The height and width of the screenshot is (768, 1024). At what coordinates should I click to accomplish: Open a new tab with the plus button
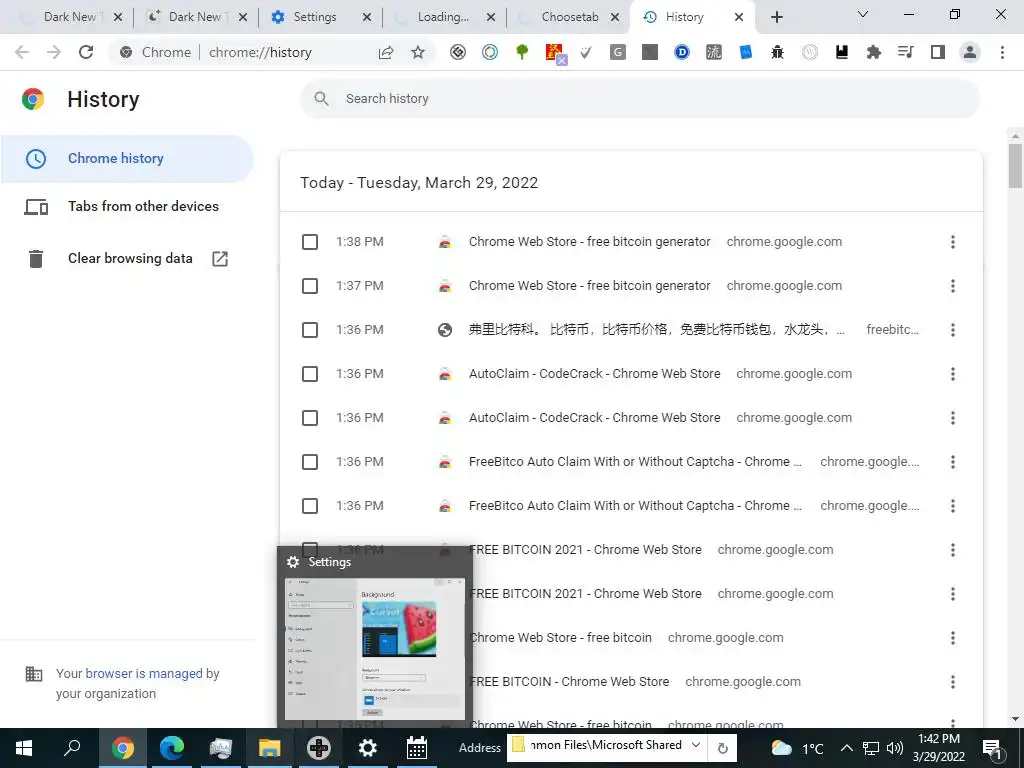click(x=776, y=17)
